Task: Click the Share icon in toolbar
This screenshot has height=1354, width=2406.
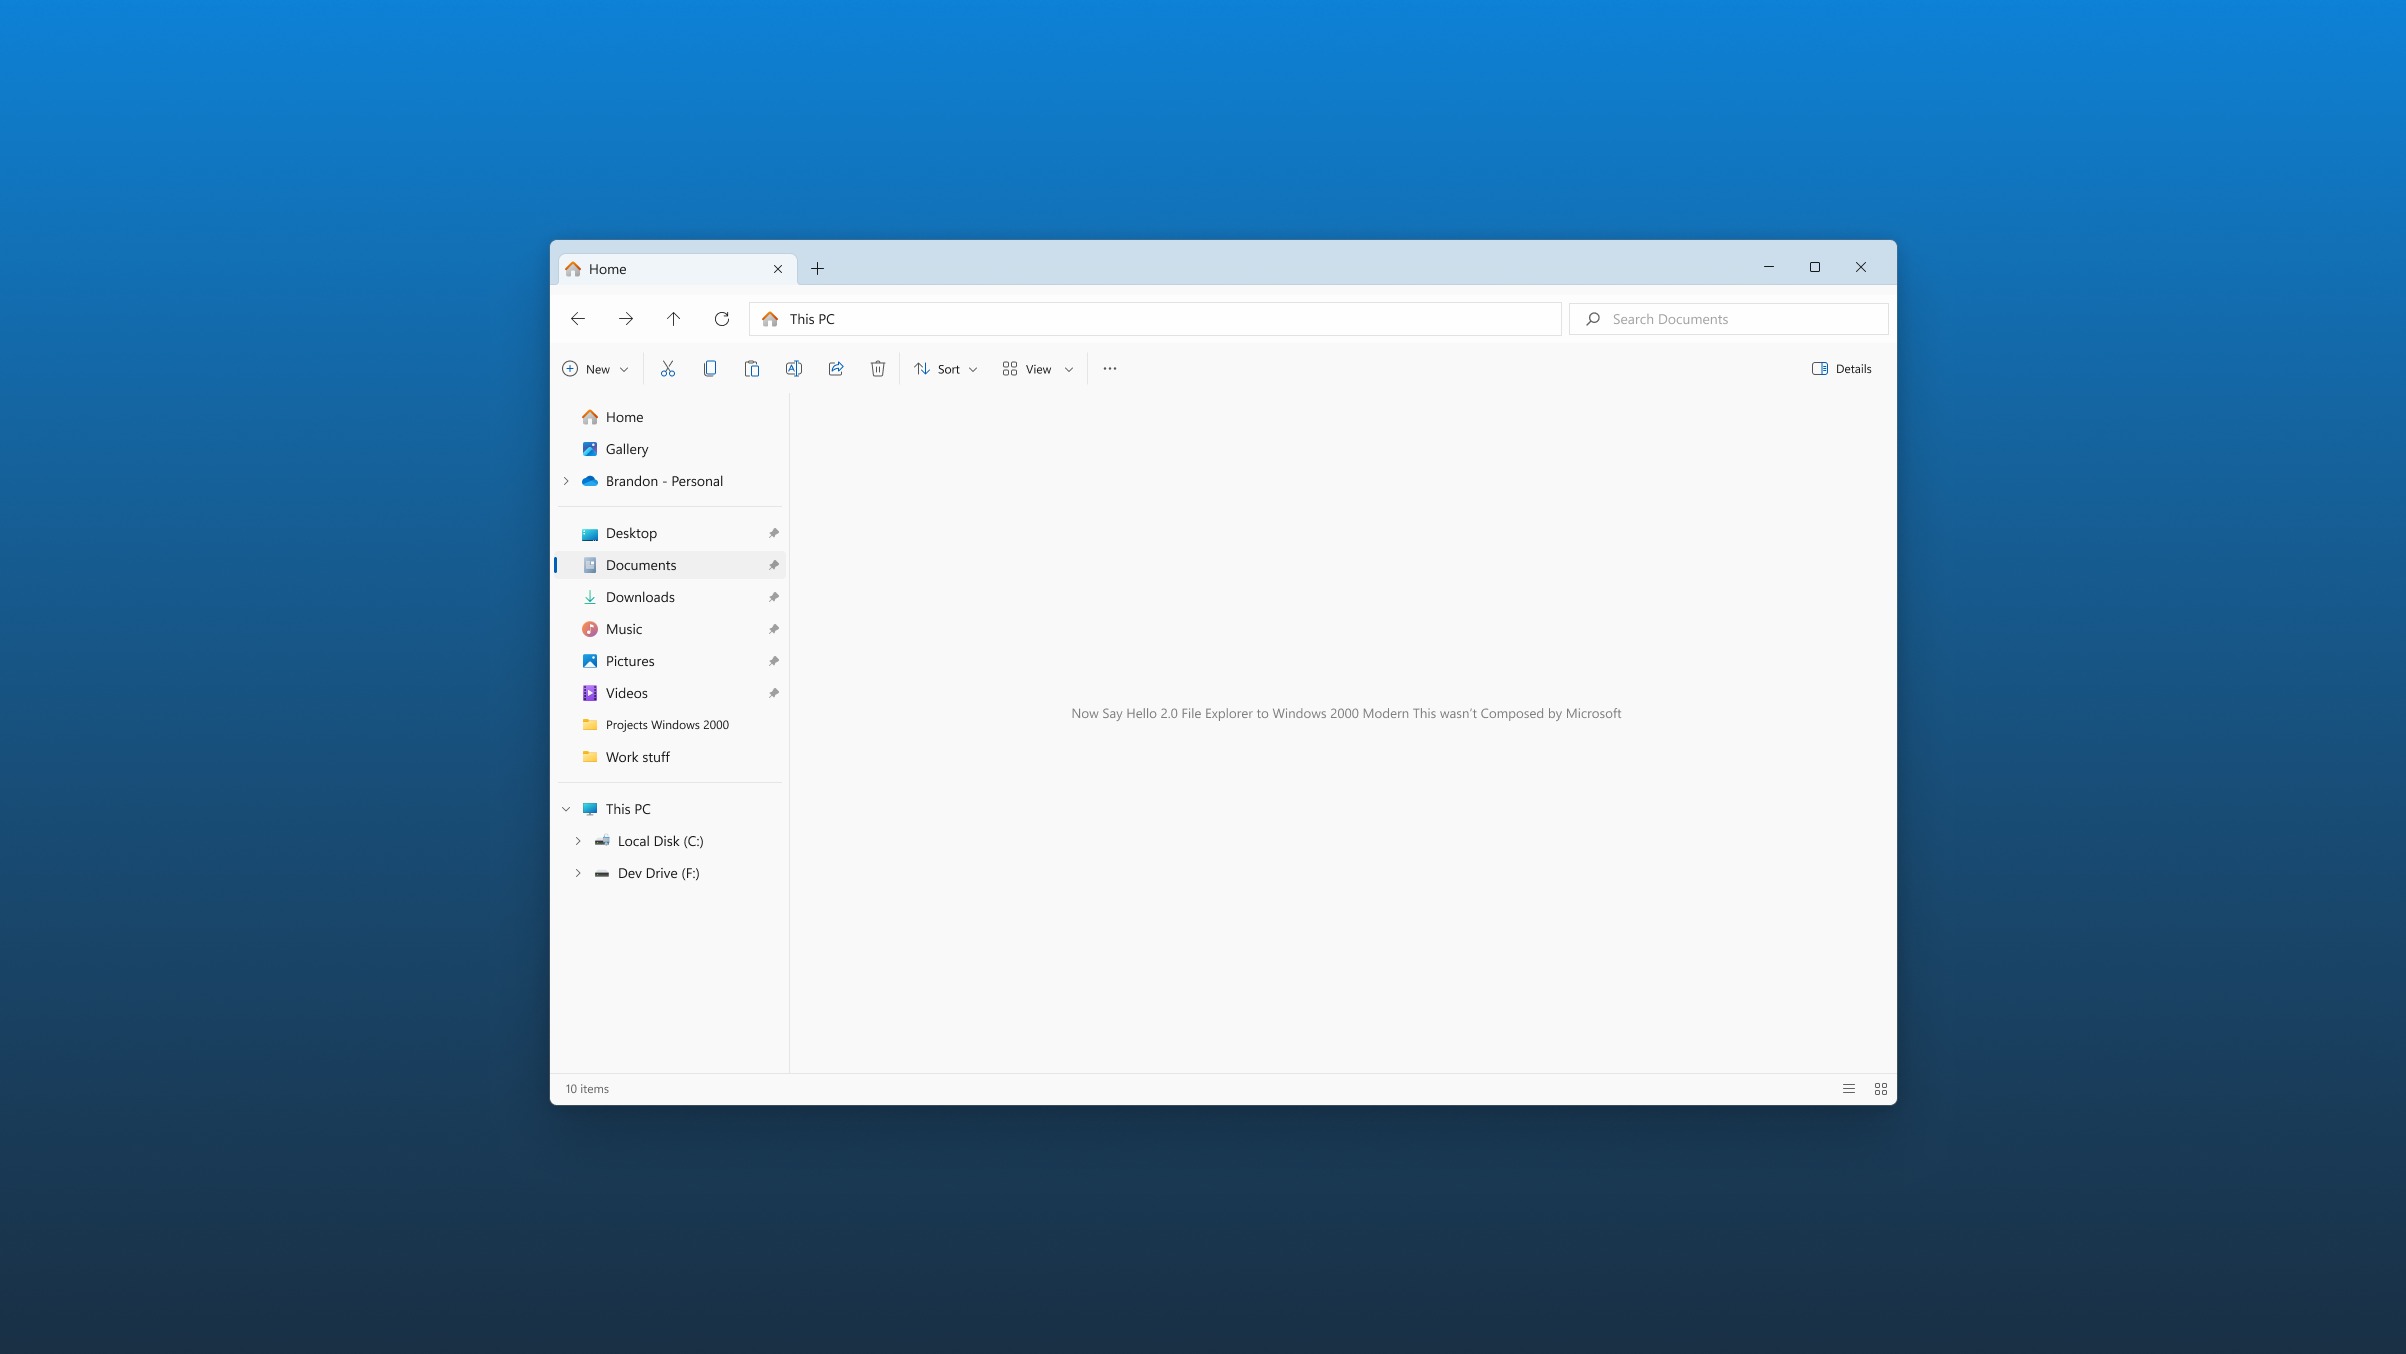Action: tap(836, 369)
